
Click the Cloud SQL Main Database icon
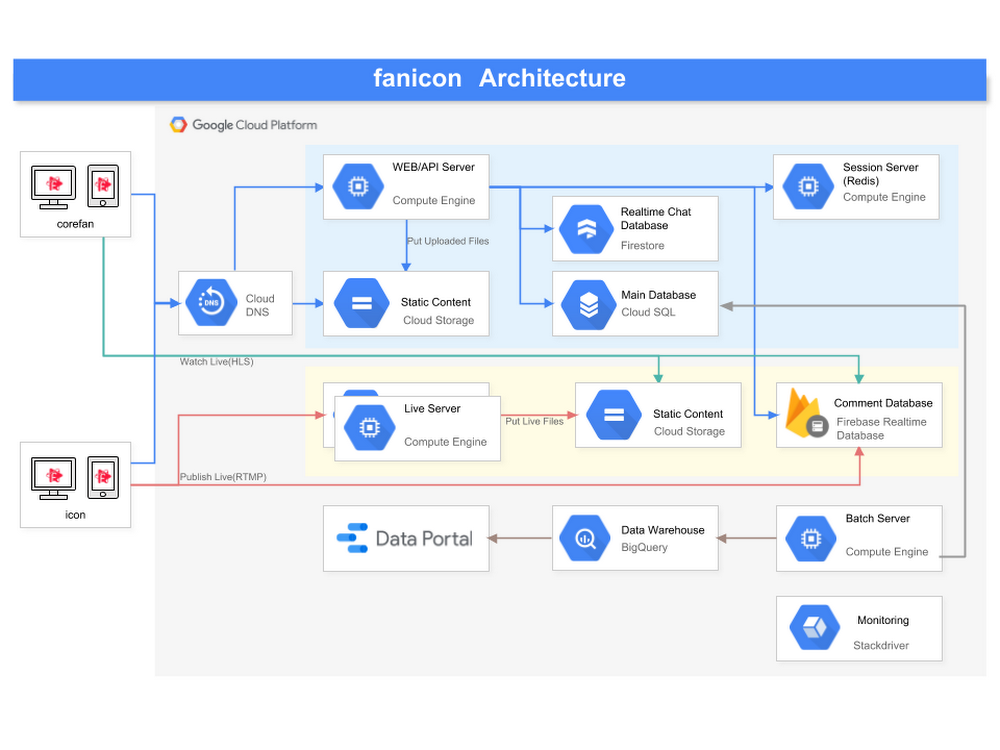(589, 305)
